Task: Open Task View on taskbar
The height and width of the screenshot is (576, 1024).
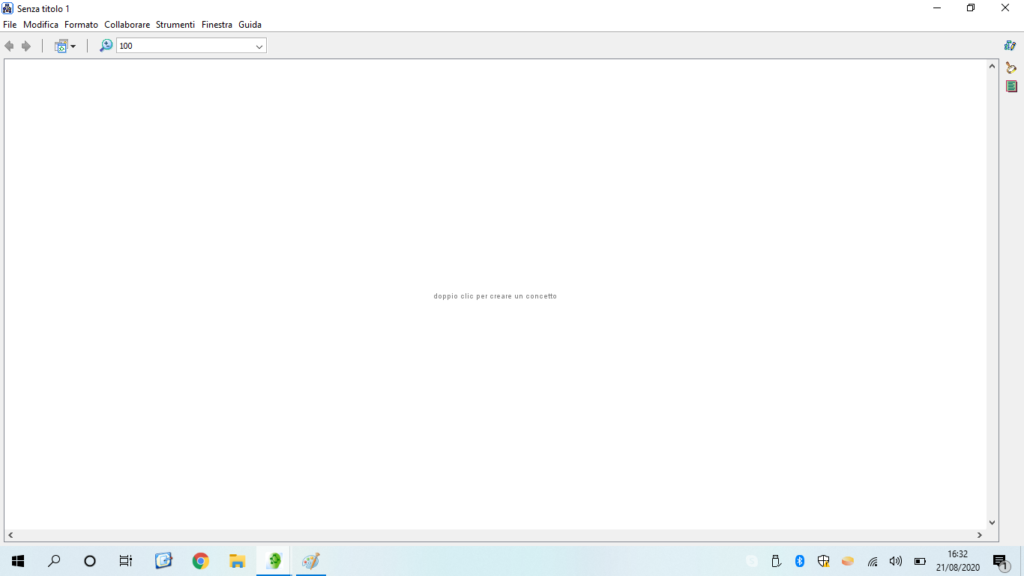Action: pos(125,561)
